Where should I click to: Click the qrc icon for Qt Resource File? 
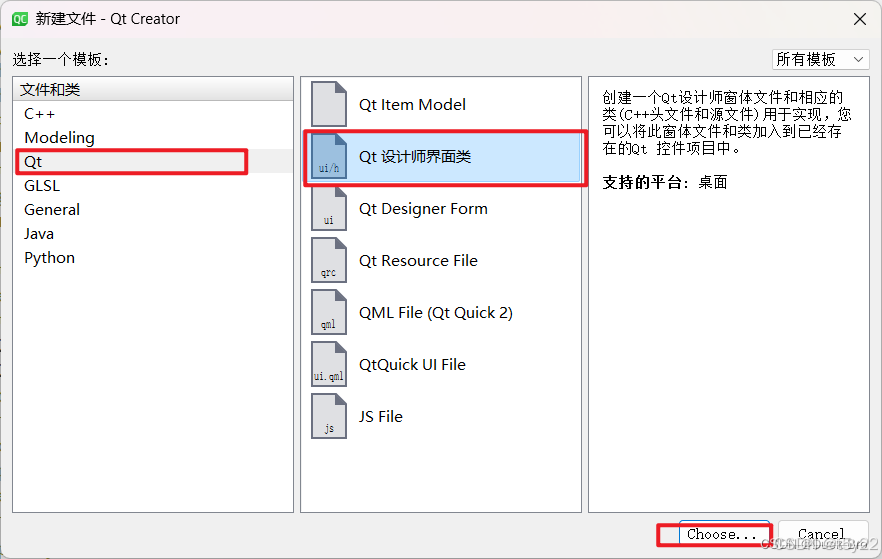pyautogui.click(x=329, y=260)
